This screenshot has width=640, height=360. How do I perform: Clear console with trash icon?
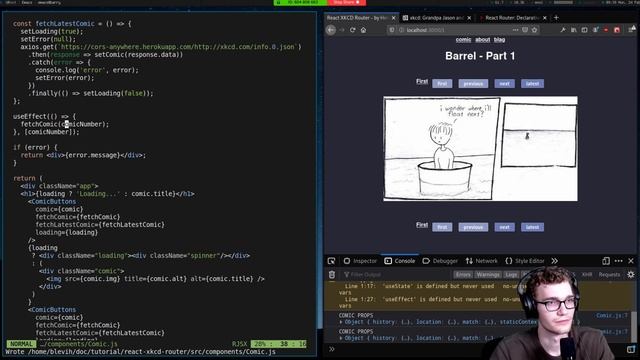pyautogui.click(x=332, y=275)
